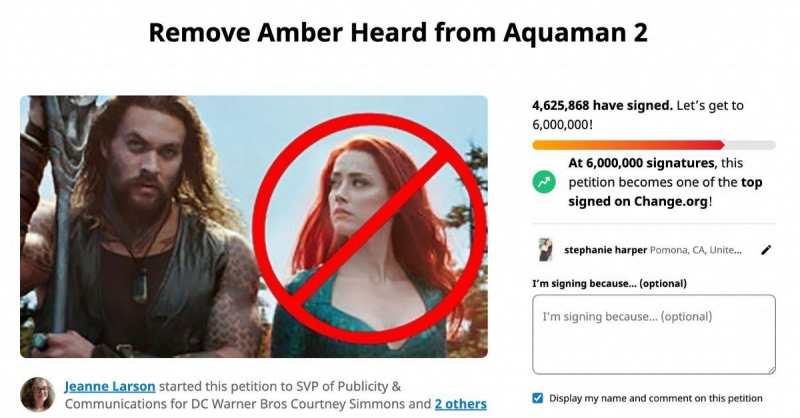Expand the "2 others" recipients link
Image resolution: width=800 pixels, height=418 pixels.
point(460,404)
